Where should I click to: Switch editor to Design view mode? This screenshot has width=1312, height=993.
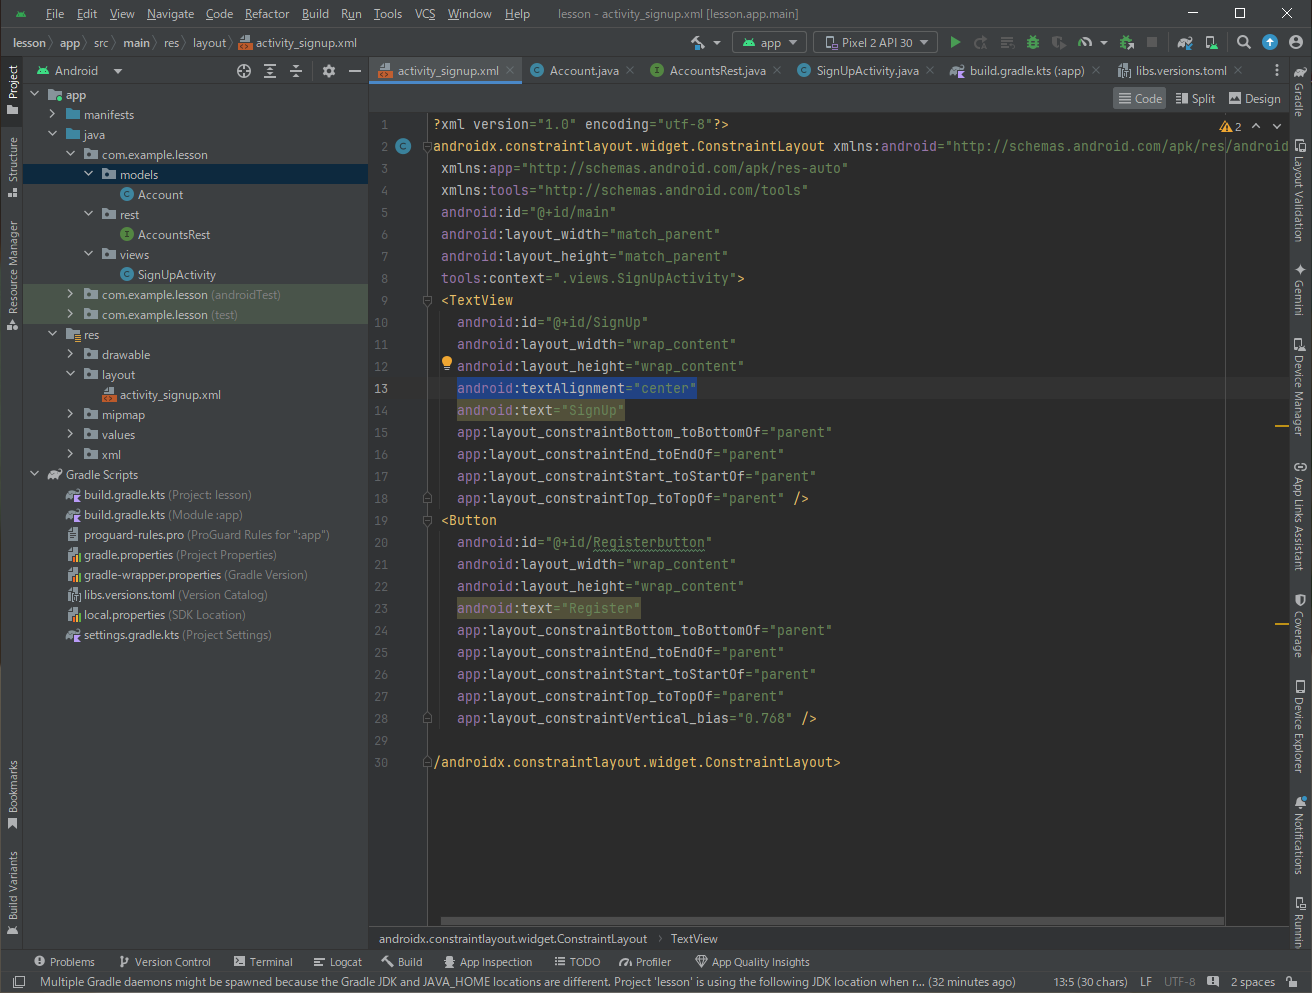pos(1254,98)
